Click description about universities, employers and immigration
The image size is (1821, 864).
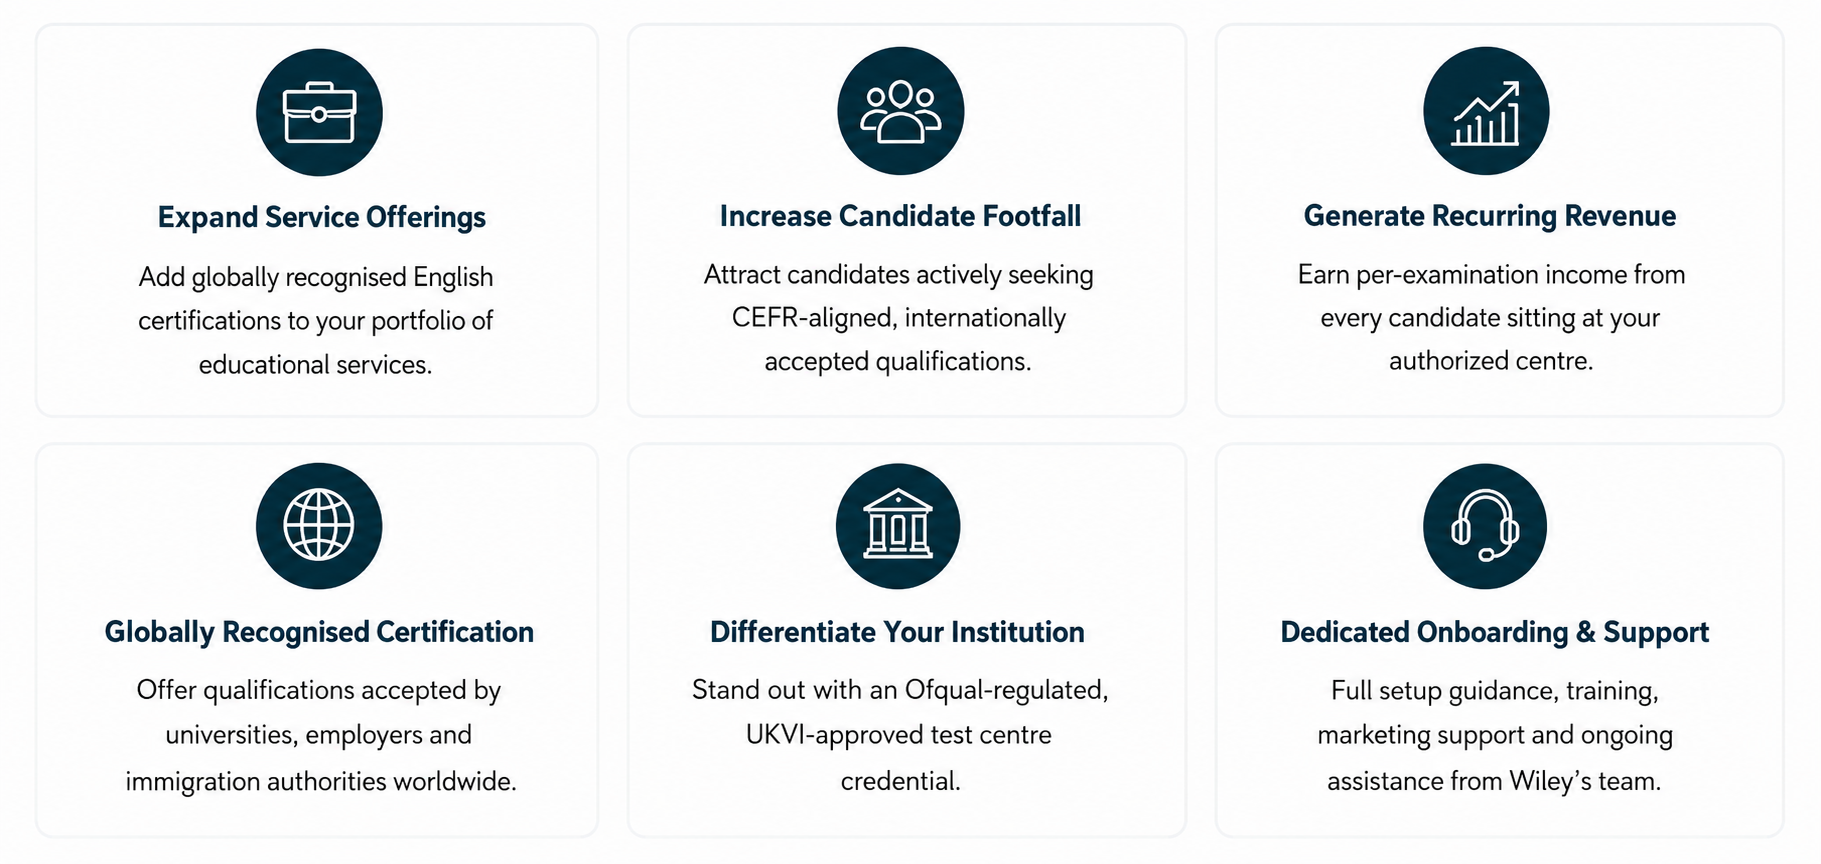tap(320, 735)
